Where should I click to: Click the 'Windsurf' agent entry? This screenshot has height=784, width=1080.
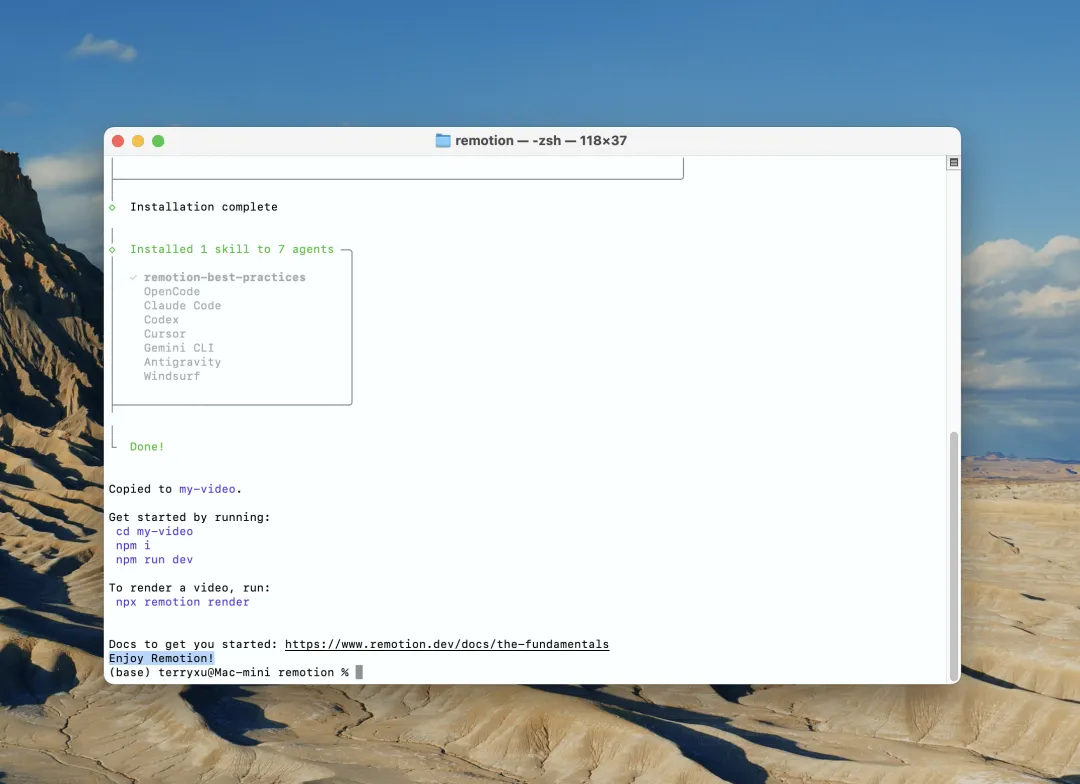point(172,376)
